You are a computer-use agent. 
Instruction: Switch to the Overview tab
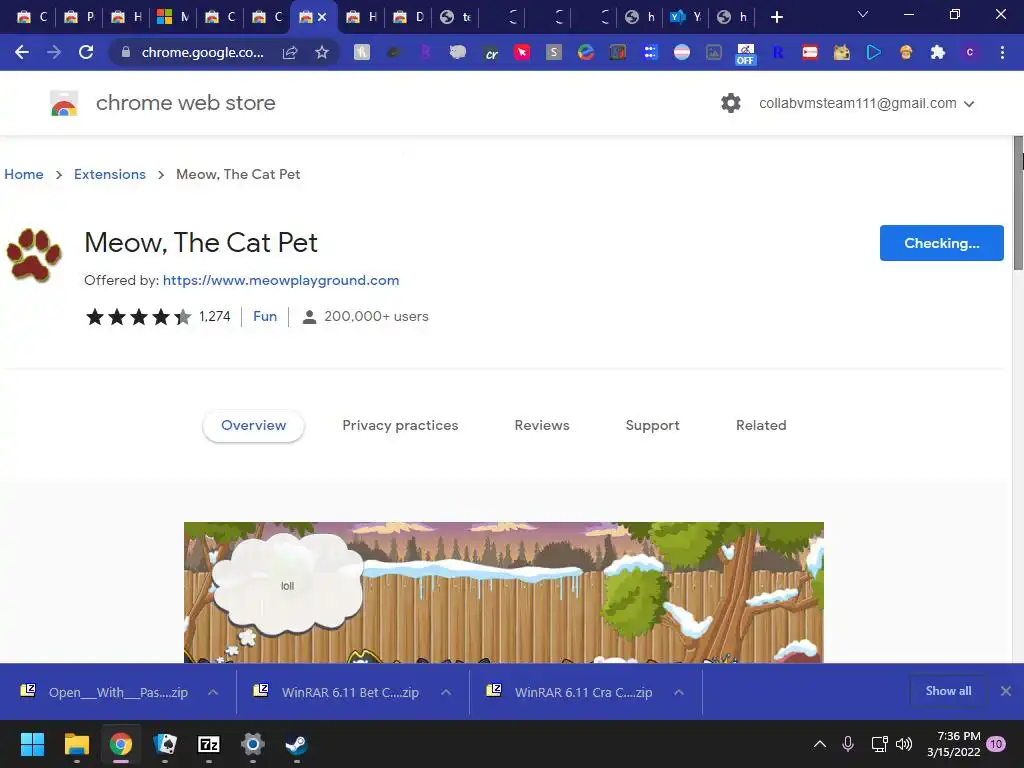253,425
